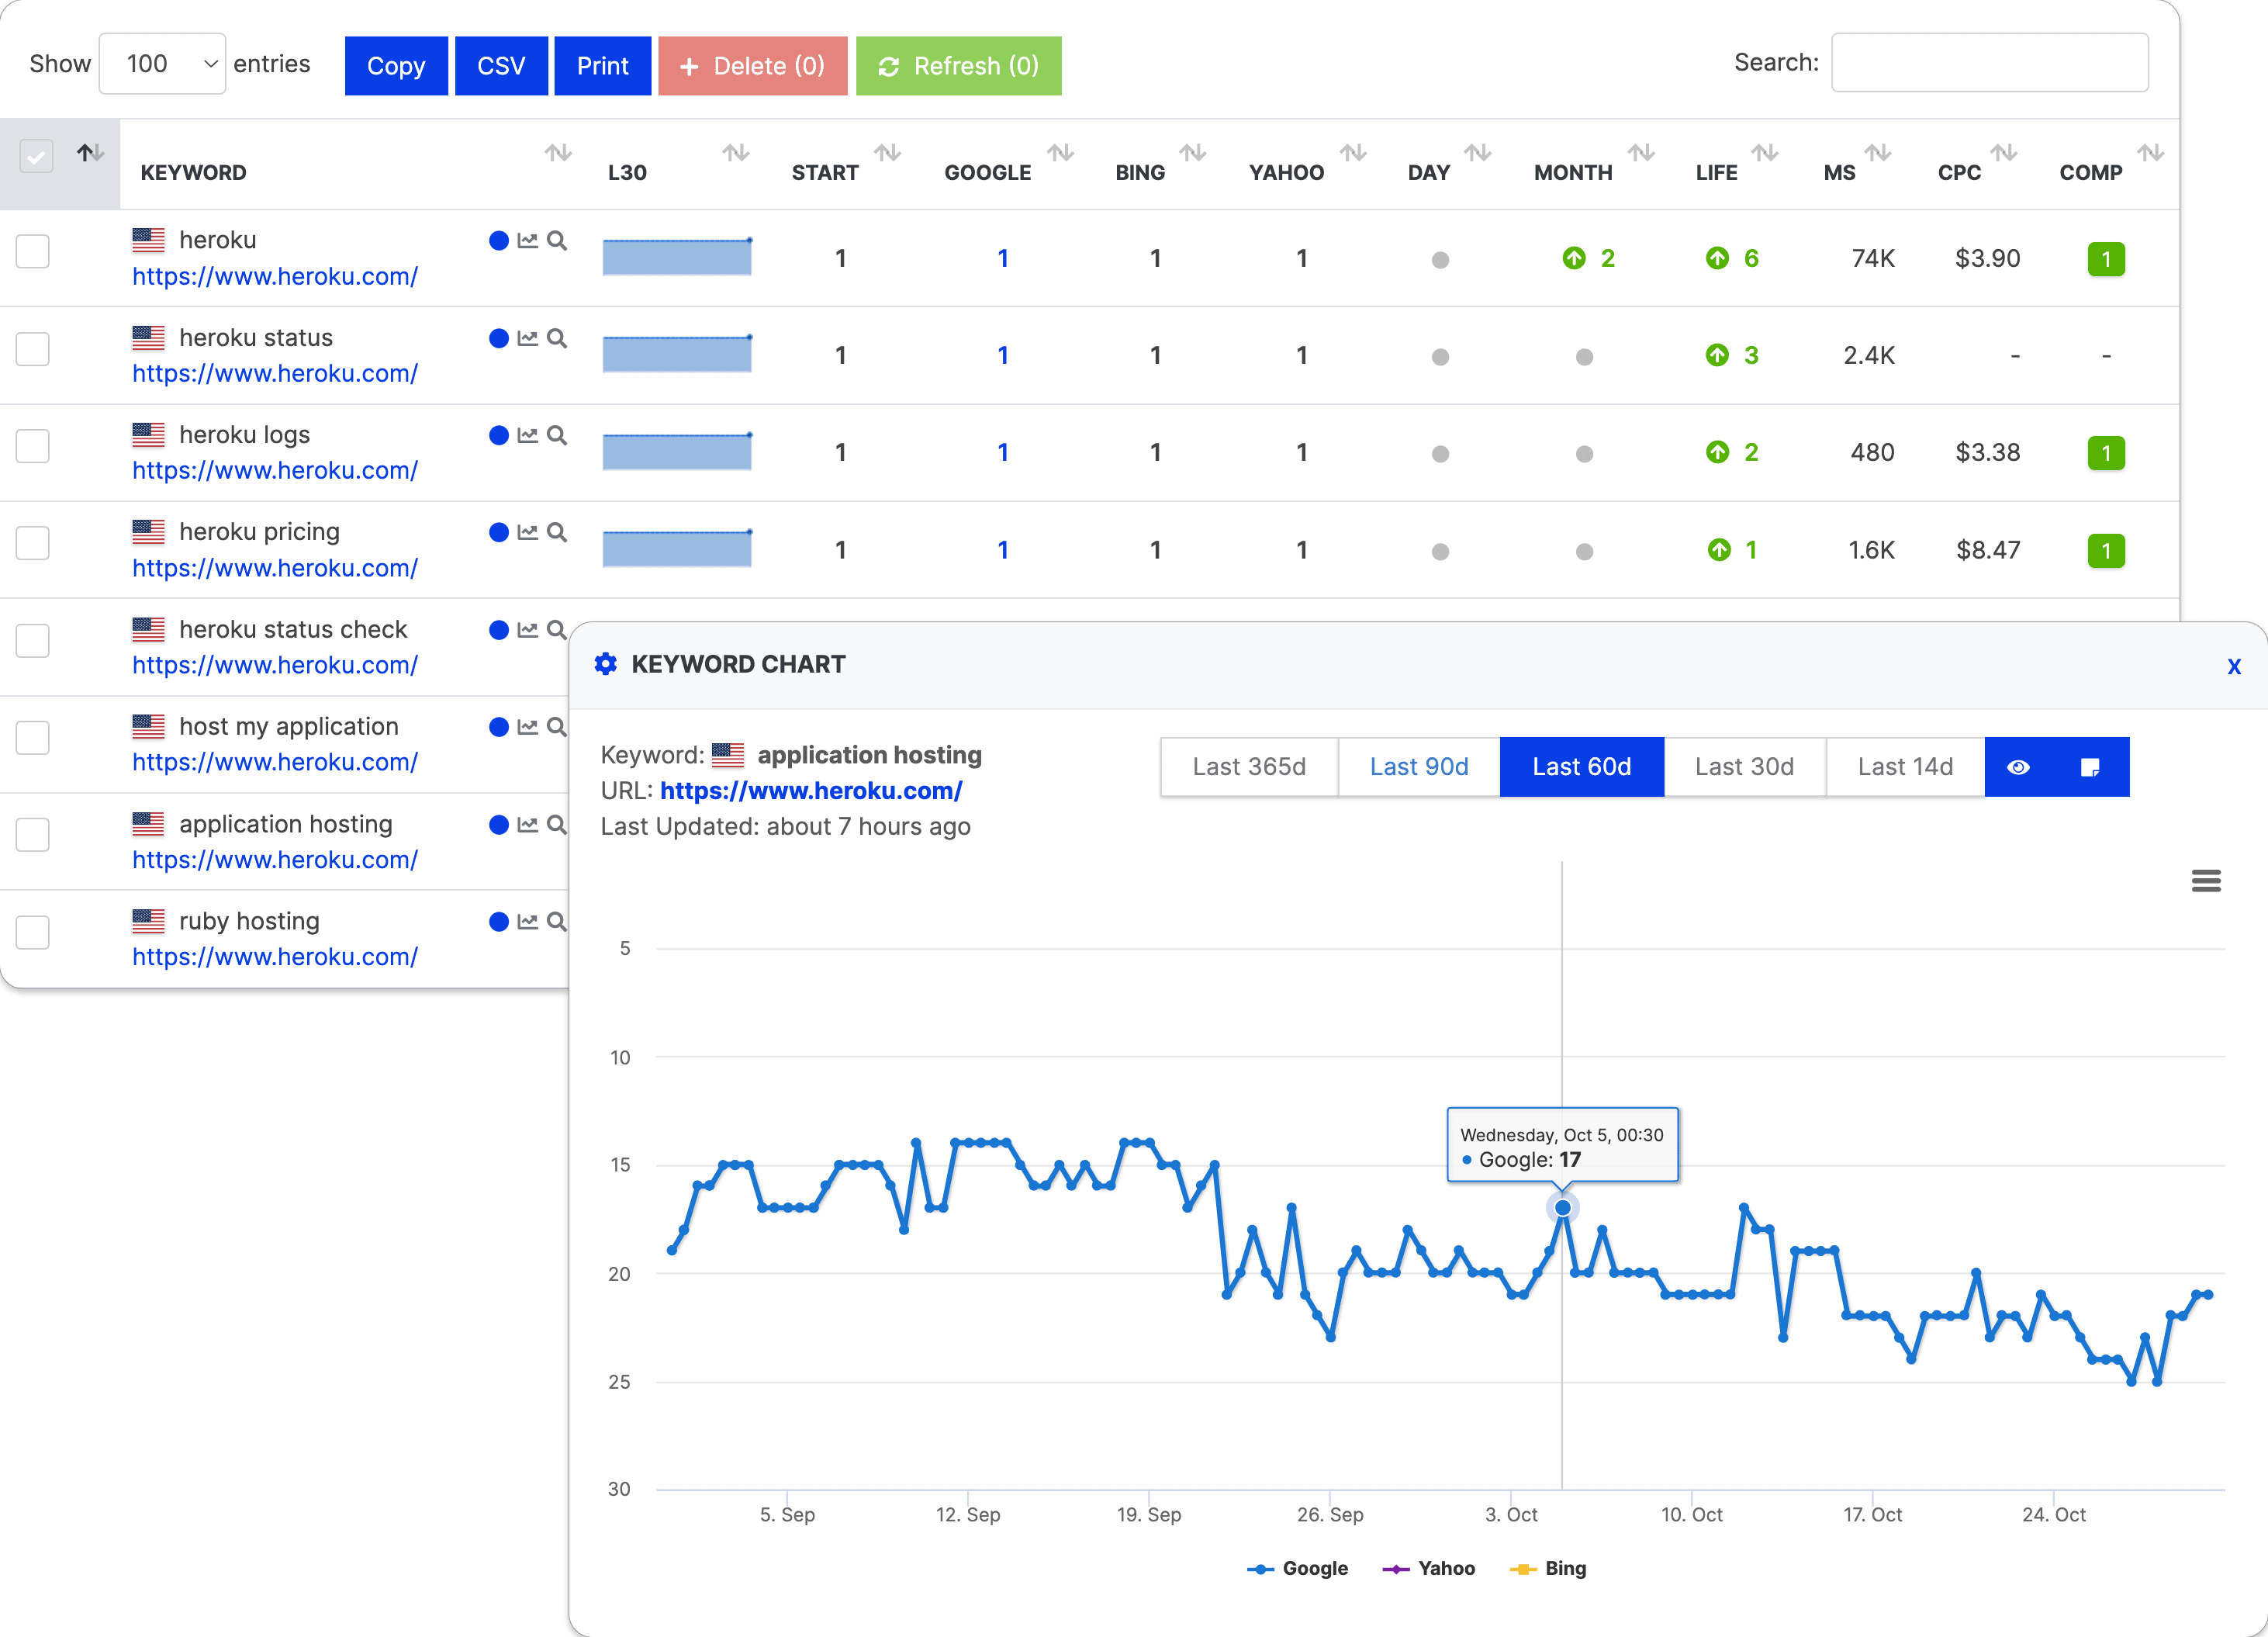Check the select-all checkbox in header
The width and height of the screenshot is (2268, 1637).
tap(37, 156)
